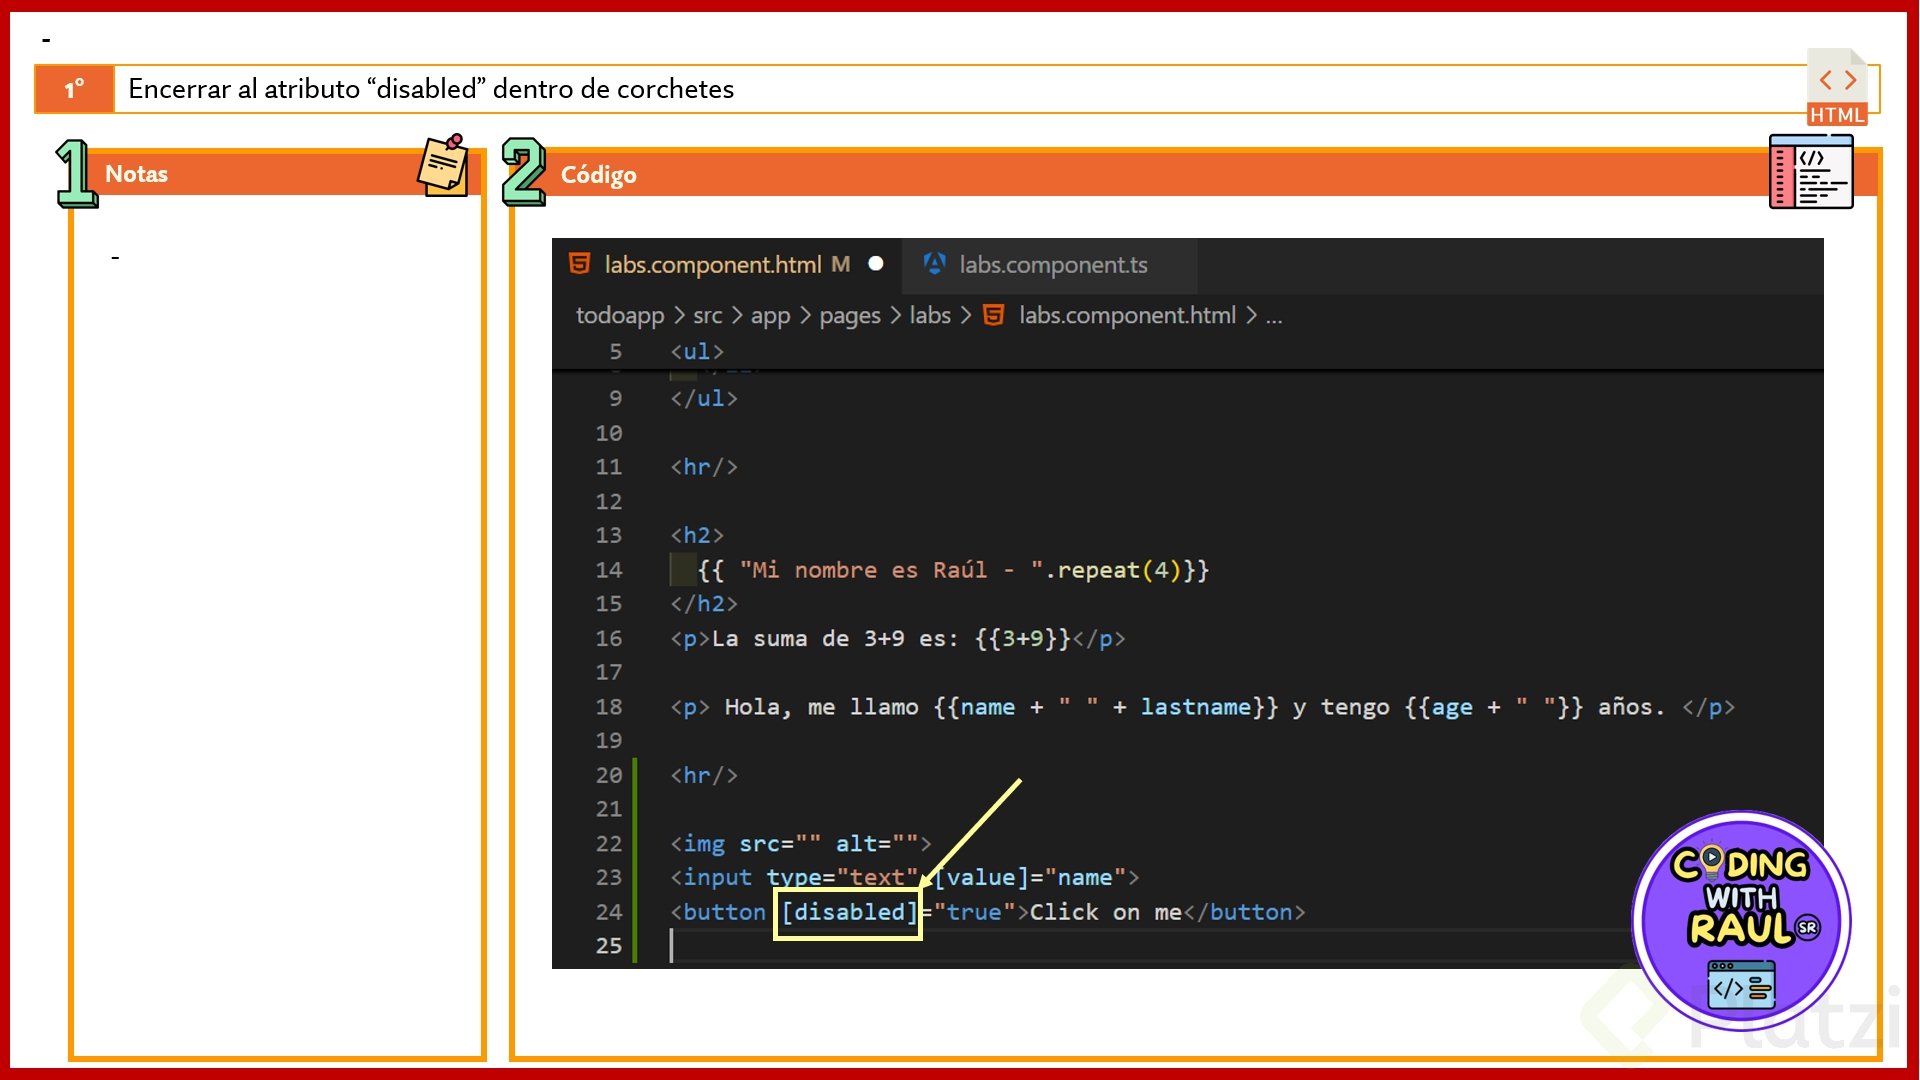This screenshot has height=1080, width=1920.
Task: Switch to the labs.component.ts tab
Action: pyautogui.click(x=1052, y=265)
